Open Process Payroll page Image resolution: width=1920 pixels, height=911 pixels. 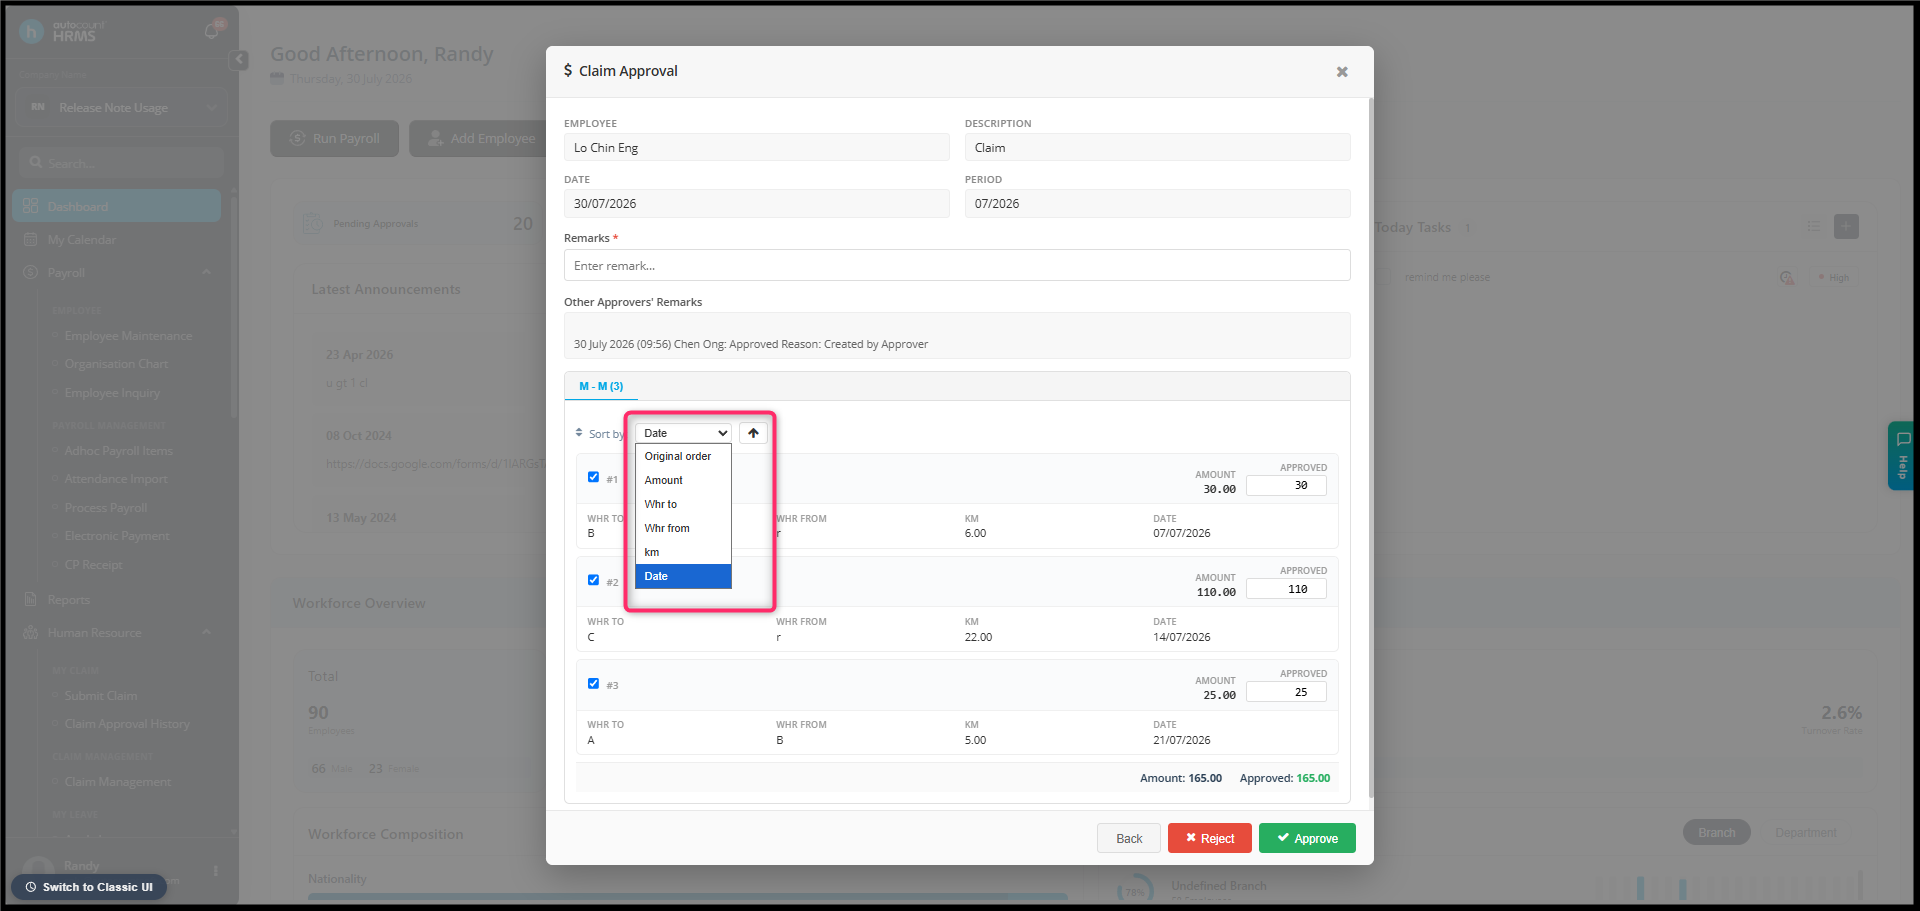click(x=105, y=508)
